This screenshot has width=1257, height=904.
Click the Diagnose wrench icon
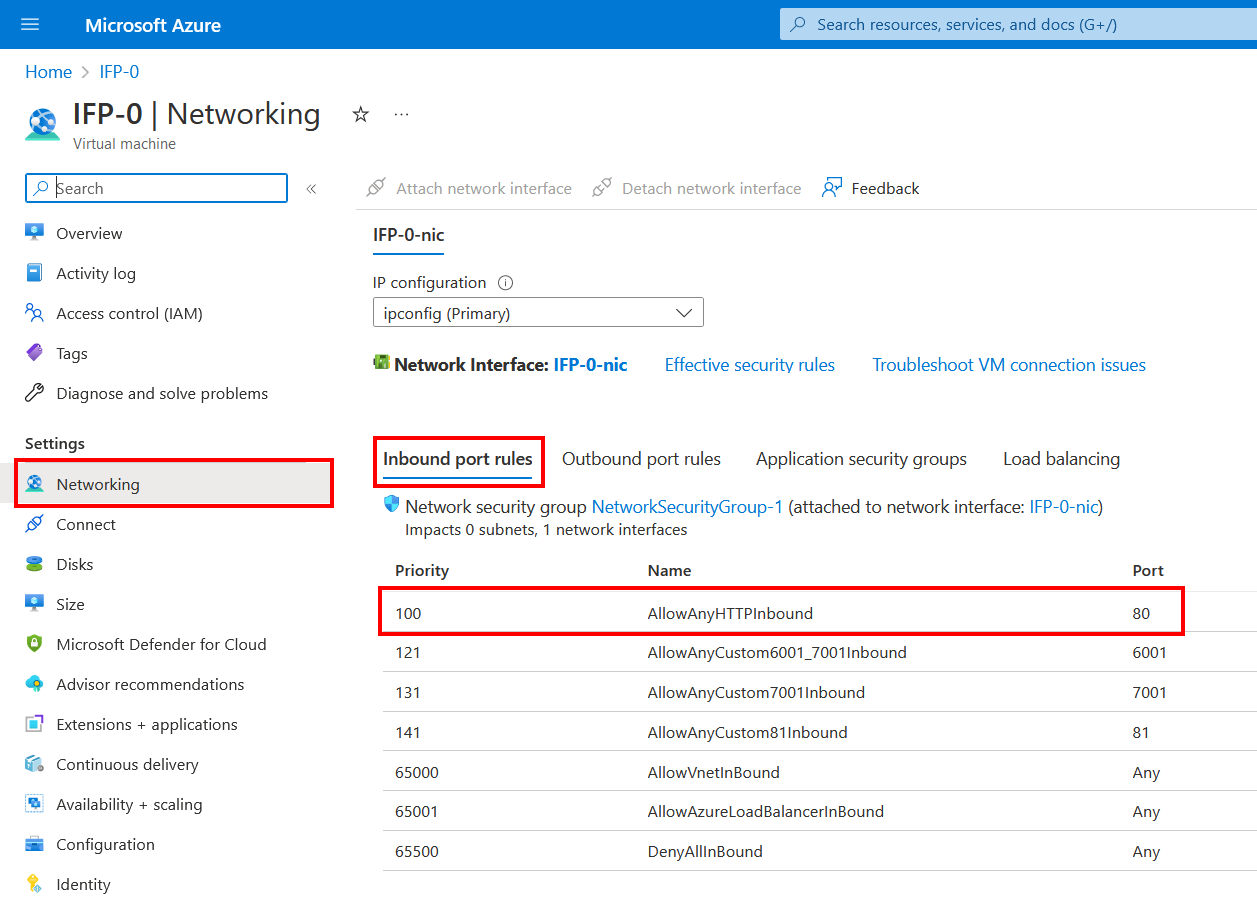point(35,393)
